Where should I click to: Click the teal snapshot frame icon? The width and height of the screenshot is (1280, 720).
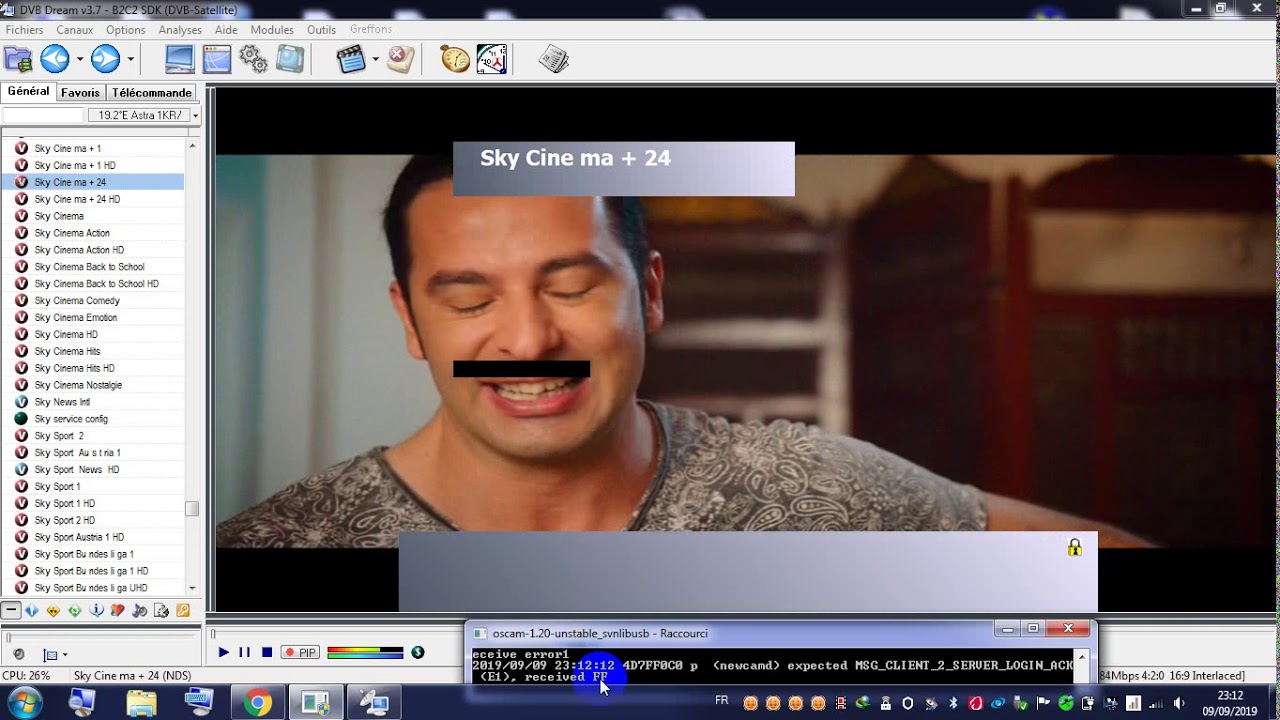click(290, 60)
